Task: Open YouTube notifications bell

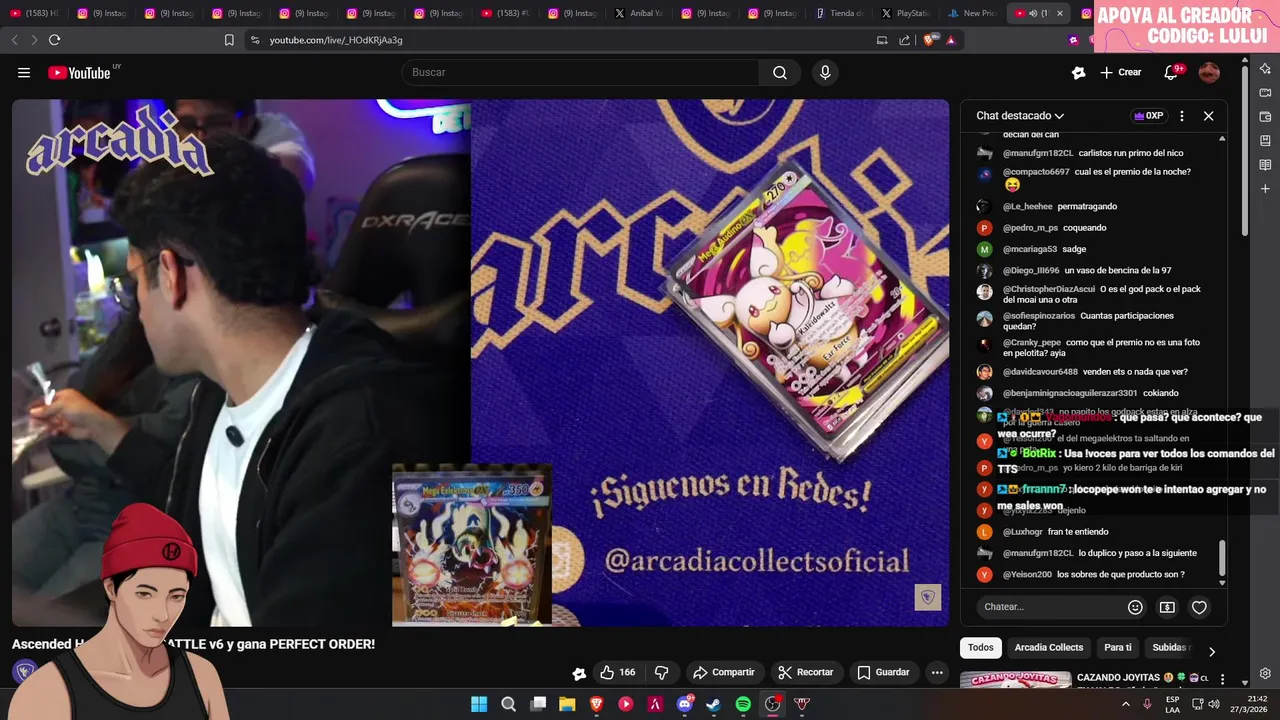Action: point(1170,72)
